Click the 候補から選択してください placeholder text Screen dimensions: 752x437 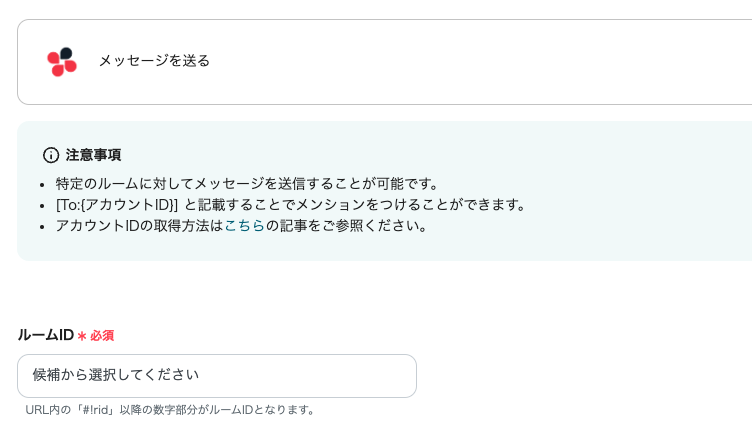click(116, 375)
